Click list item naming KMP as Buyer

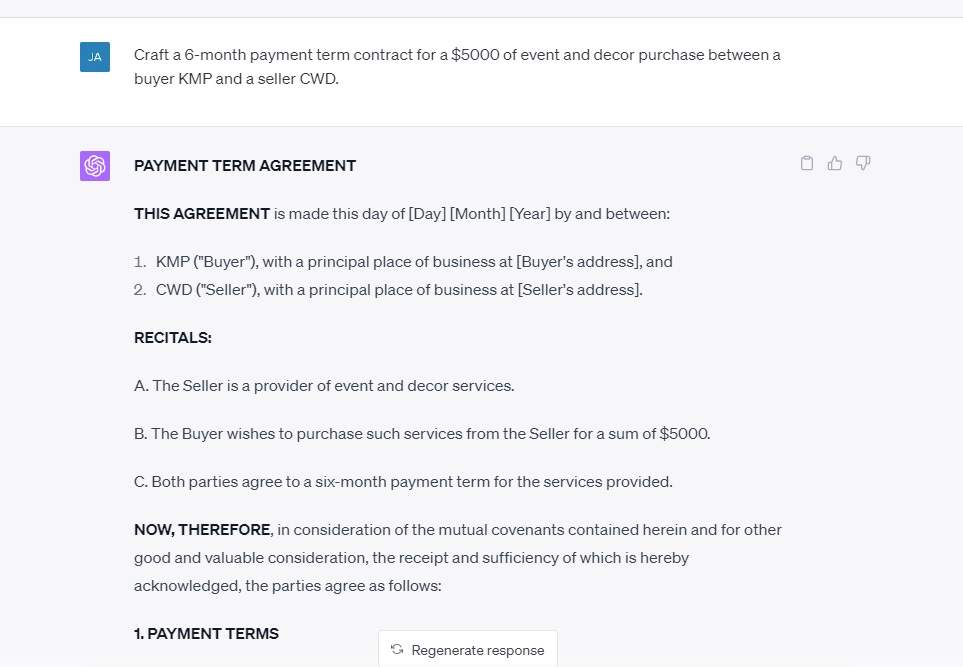pos(414,261)
